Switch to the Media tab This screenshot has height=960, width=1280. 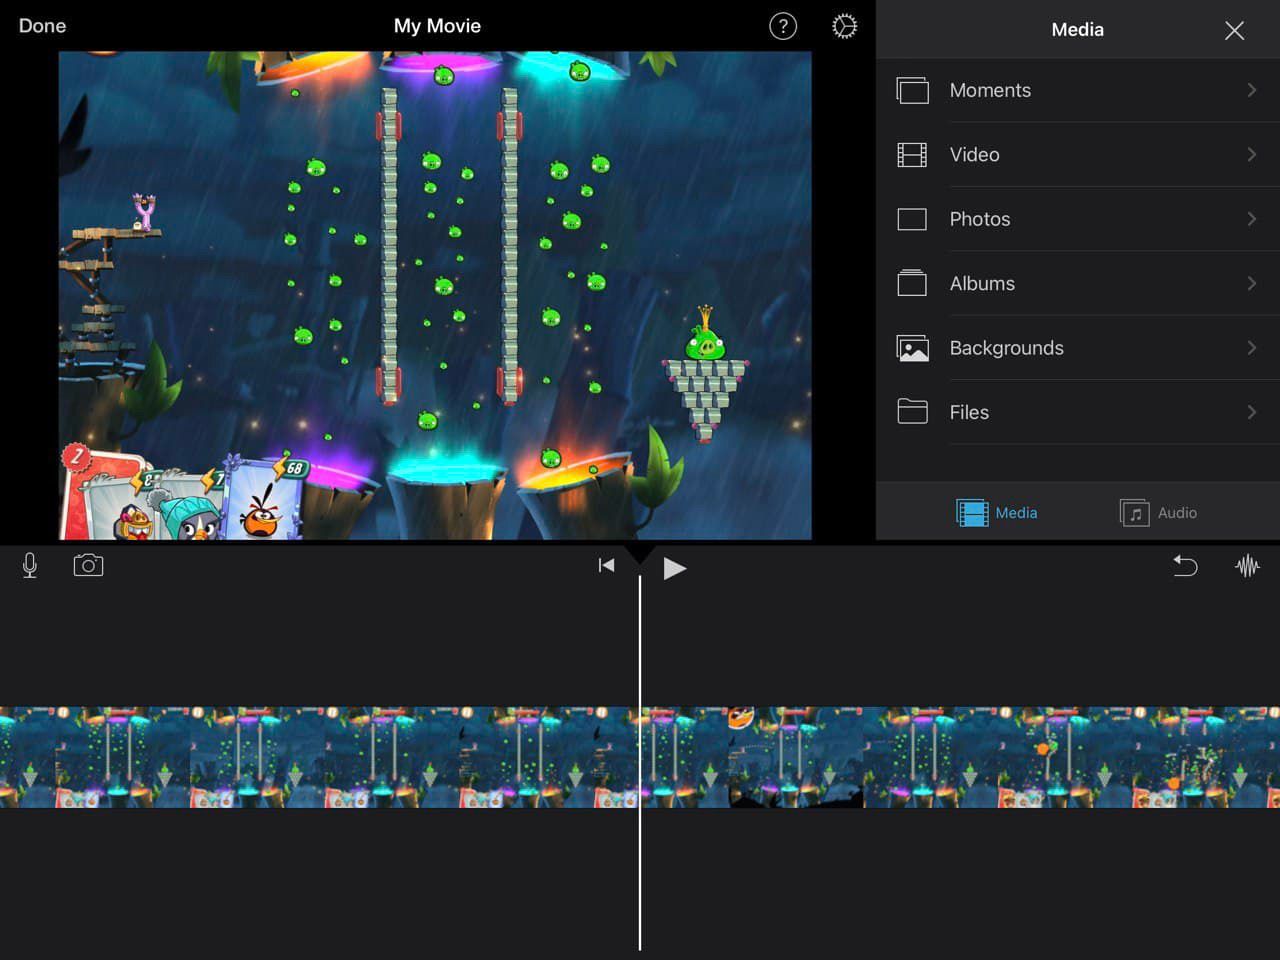[x=997, y=513]
